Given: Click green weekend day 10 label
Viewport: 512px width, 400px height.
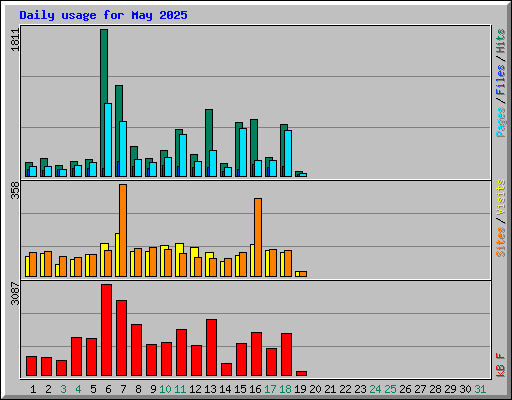Looking at the screenshot, I should point(165,389).
